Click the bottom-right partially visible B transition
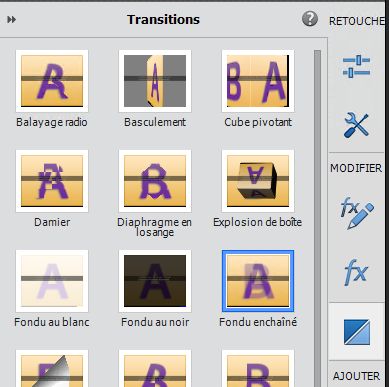 pyautogui.click(x=258, y=368)
